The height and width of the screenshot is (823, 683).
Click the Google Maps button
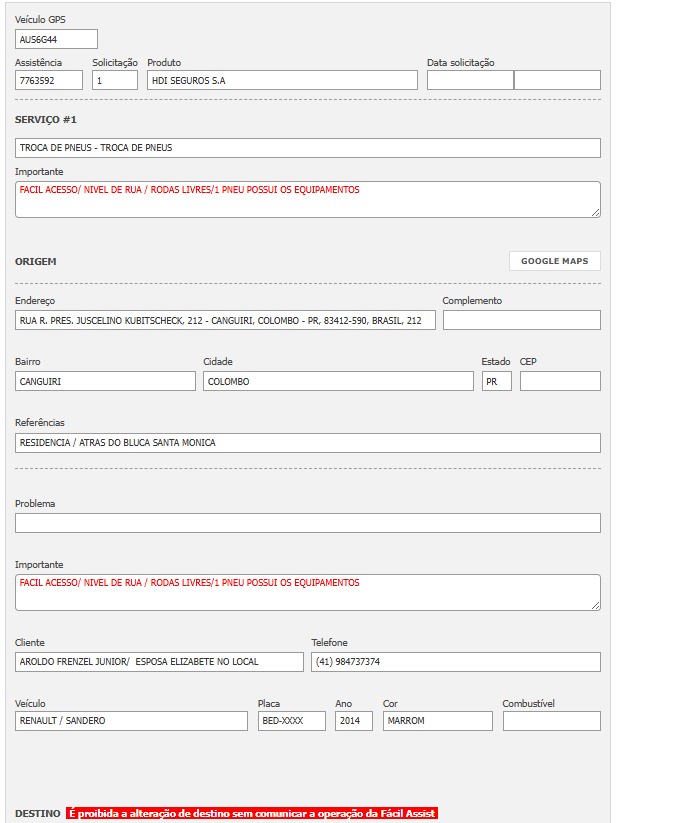coord(554,261)
